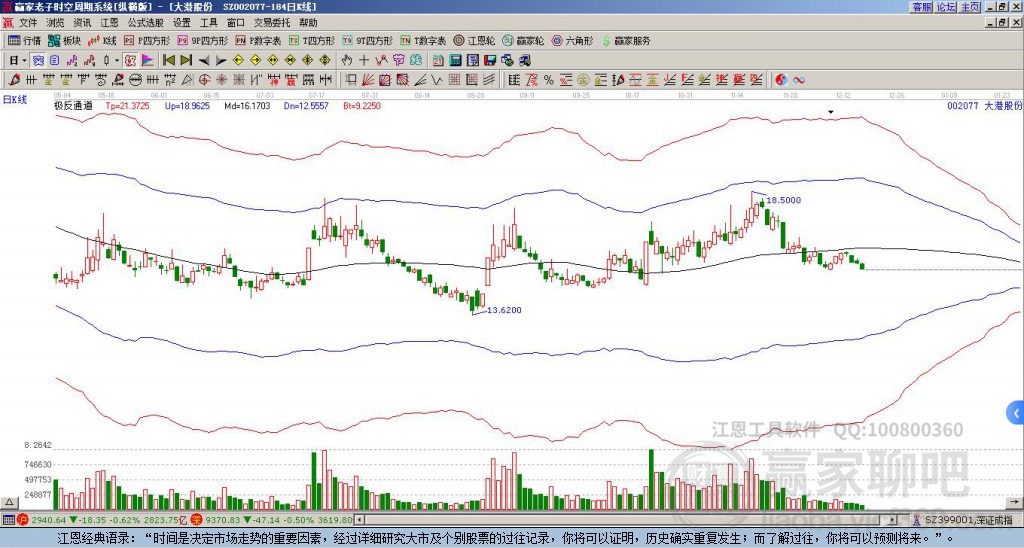1024x548 pixels.
Task: Click horizontal scrollbar left arrow
Action: [x=359, y=520]
